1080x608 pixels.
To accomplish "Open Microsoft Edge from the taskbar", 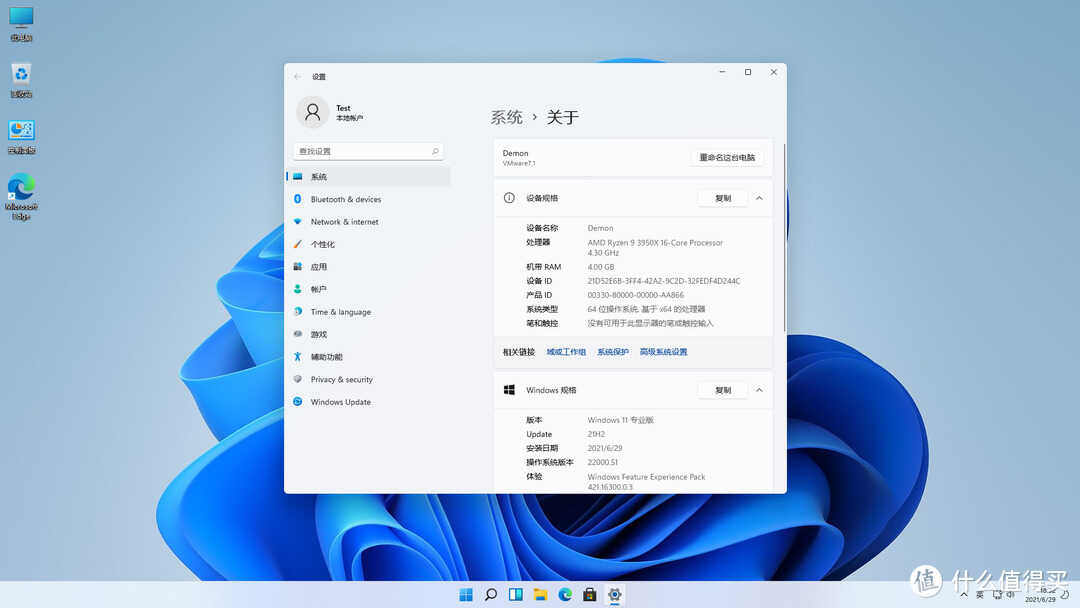I will (x=565, y=594).
